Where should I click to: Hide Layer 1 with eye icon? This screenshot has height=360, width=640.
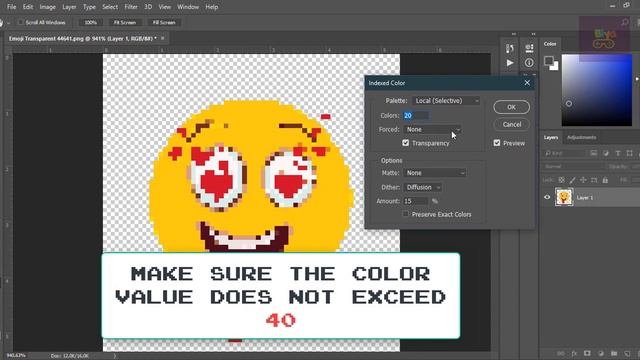coord(547,198)
